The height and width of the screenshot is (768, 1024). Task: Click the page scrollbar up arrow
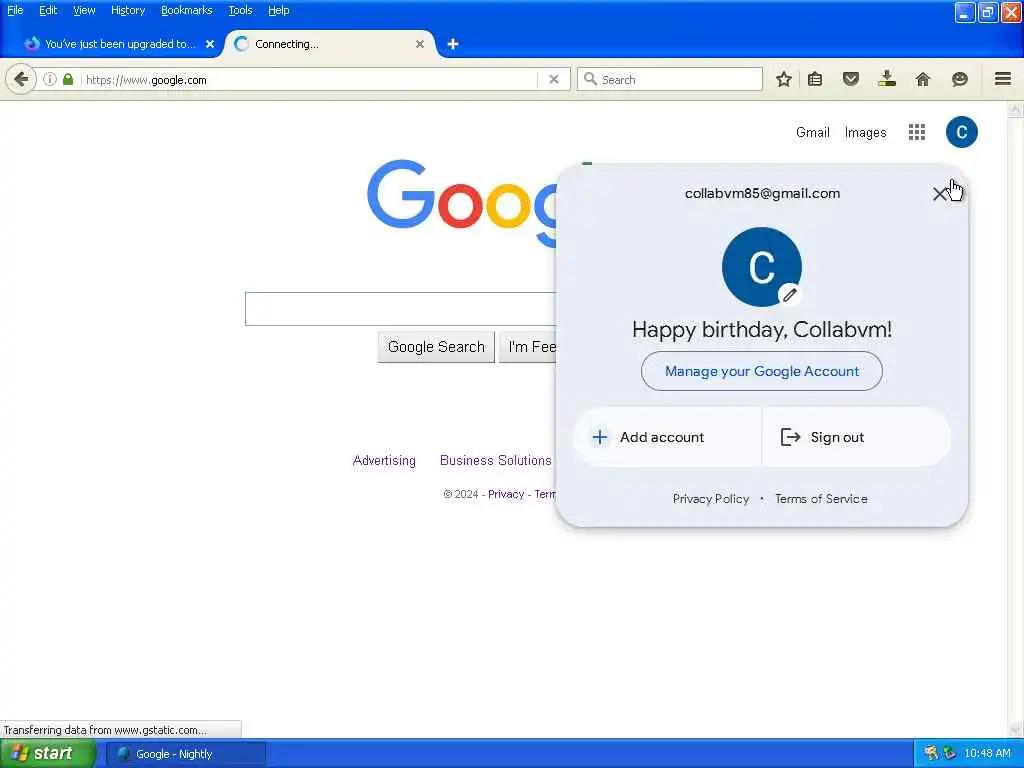click(x=1015, y=109)
